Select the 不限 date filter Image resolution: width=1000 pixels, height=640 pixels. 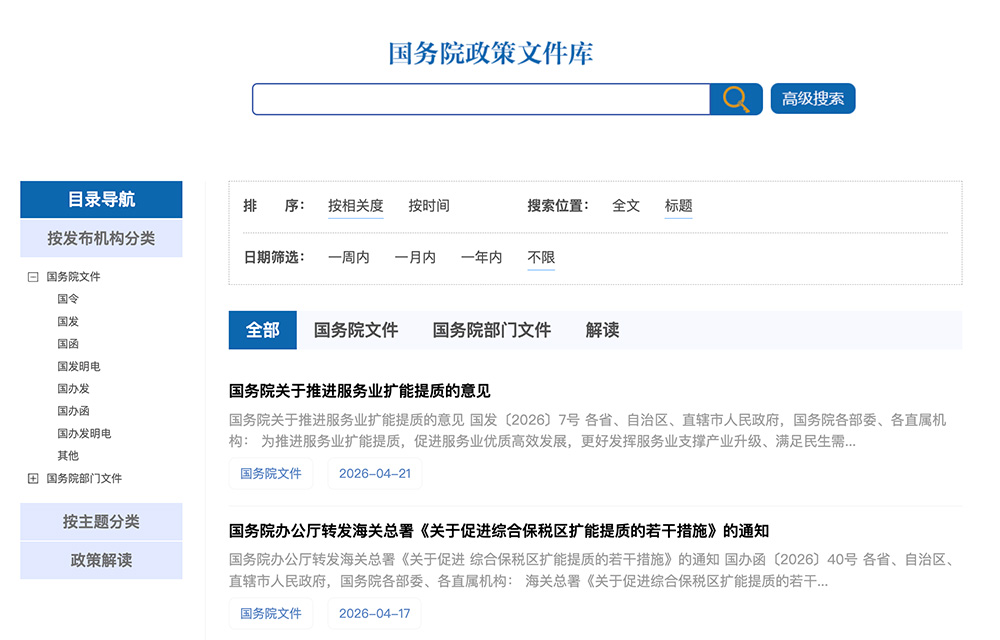click(x=541, y=258)
